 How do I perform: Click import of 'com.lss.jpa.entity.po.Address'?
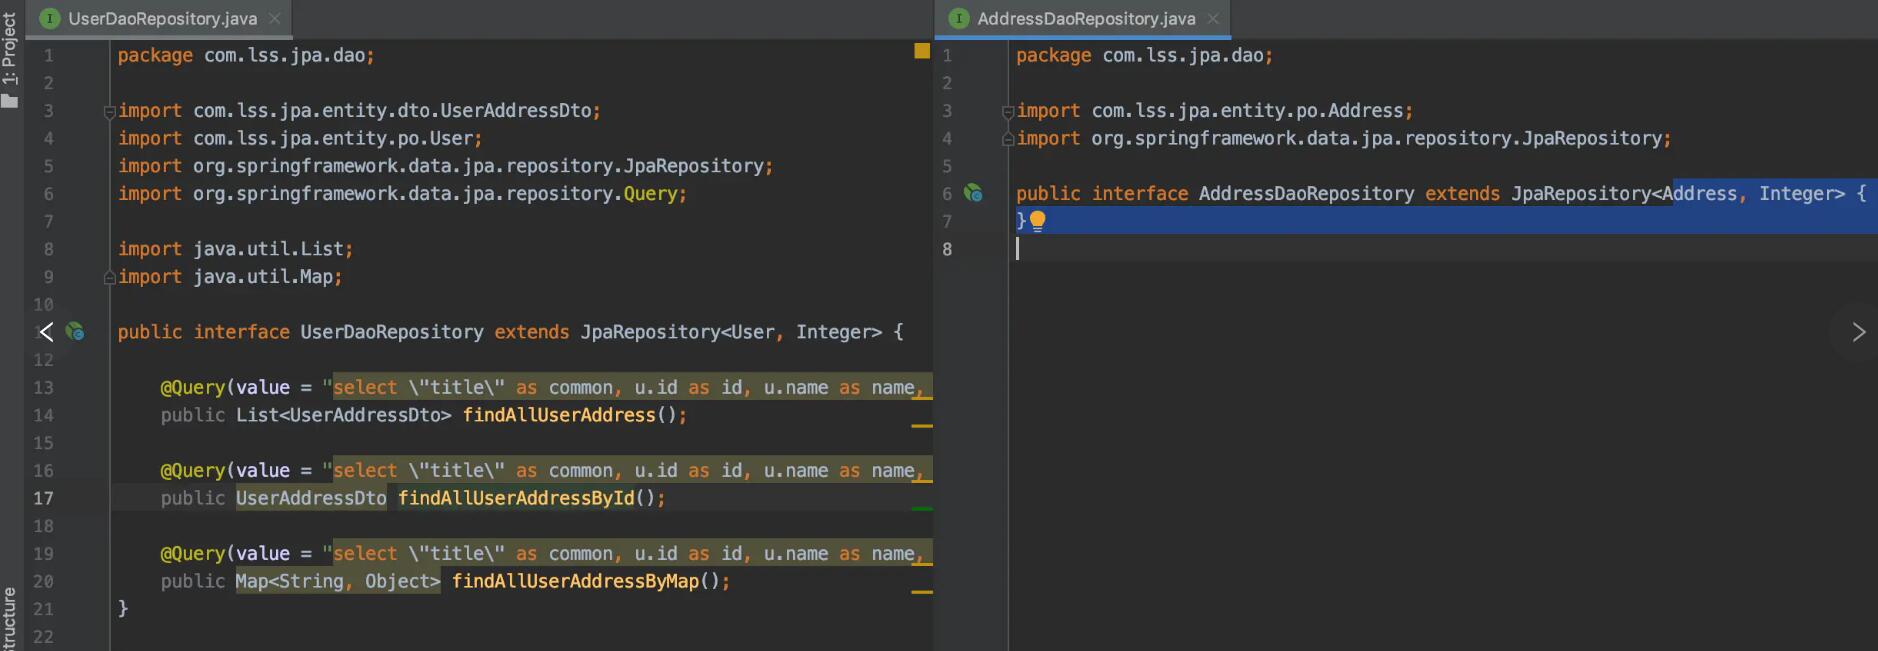[x=1215, y=111]
